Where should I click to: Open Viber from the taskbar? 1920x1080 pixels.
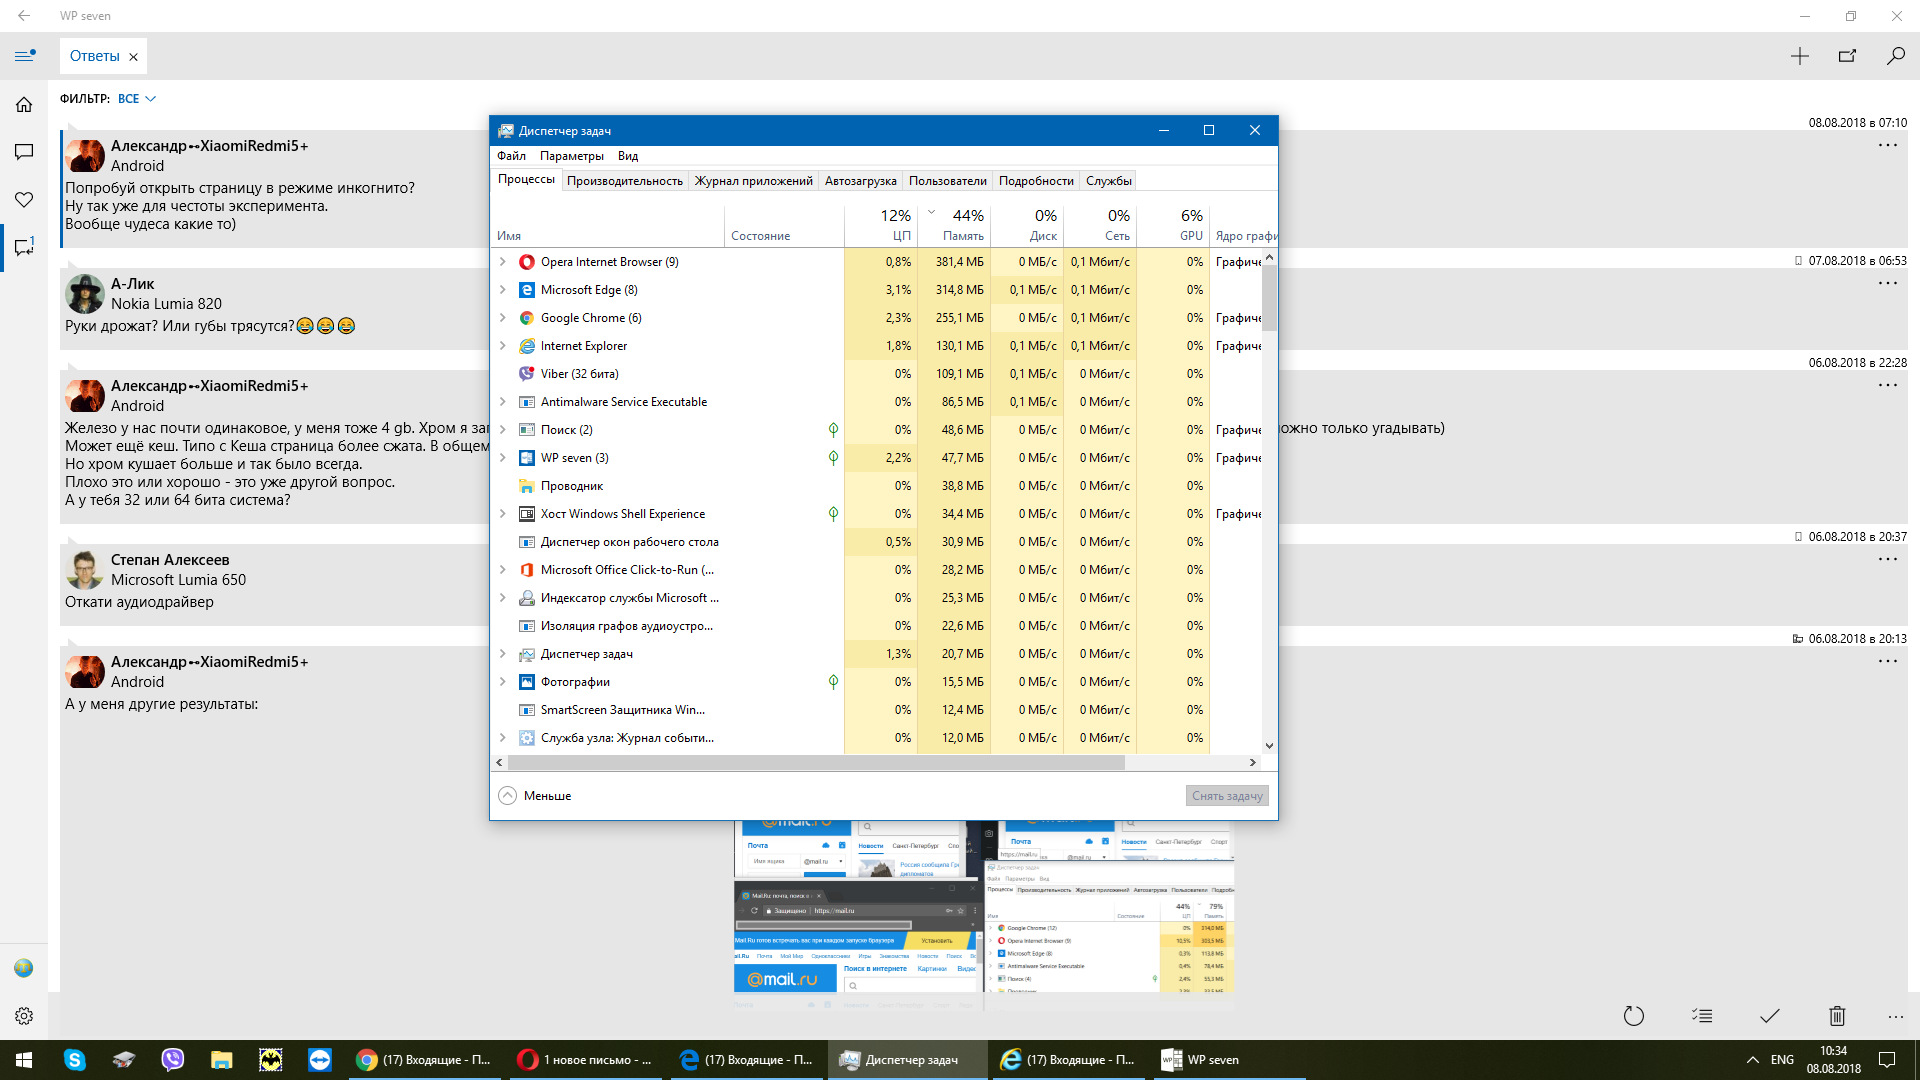pyautogui.click(x=173, y=1060)
